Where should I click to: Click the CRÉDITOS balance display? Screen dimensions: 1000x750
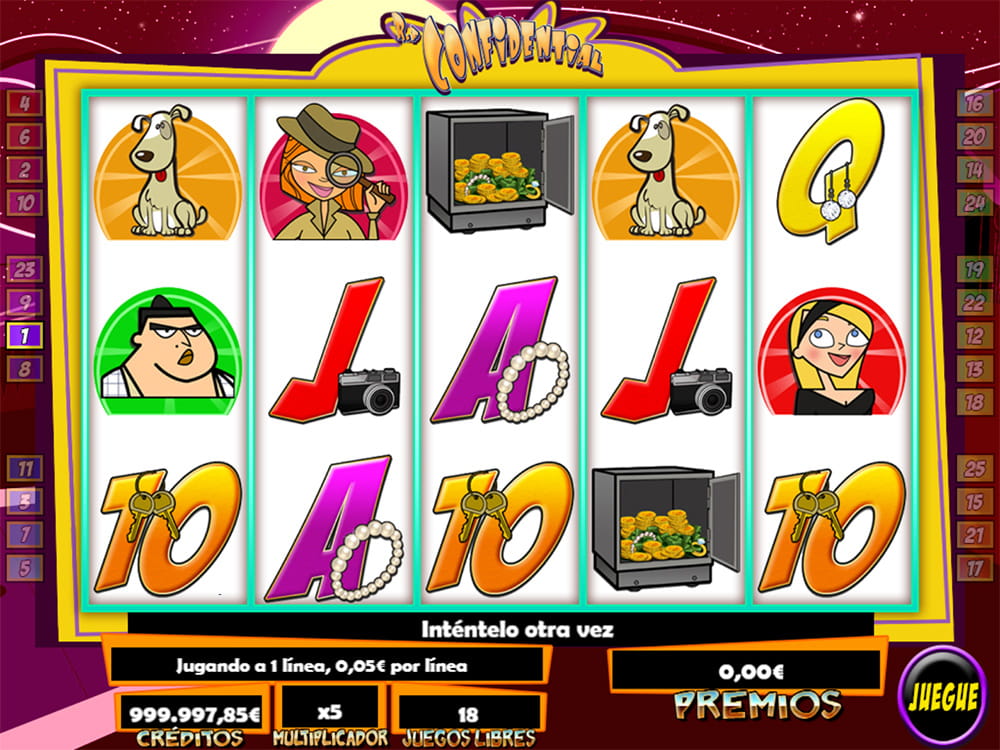193,714
